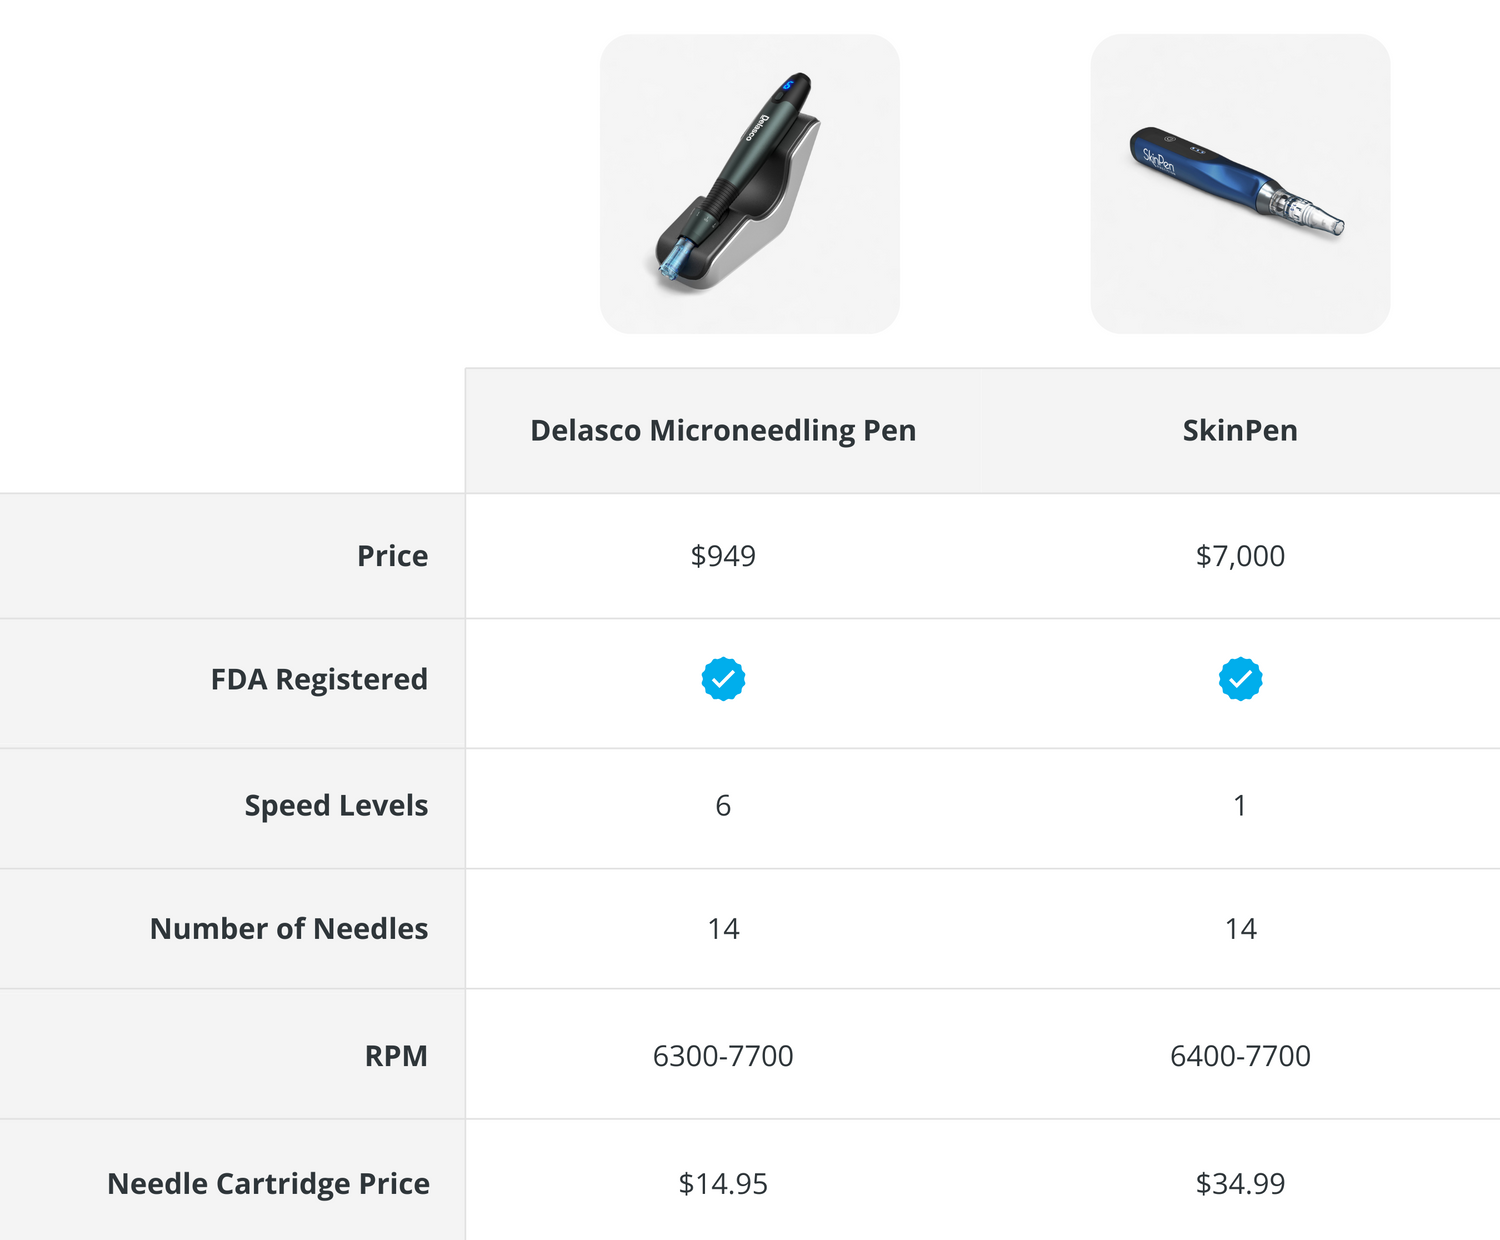Viewport: 1500px width, 1240px height.
Task: Click the FDA Registered row label
Action: tap(319, 680)
